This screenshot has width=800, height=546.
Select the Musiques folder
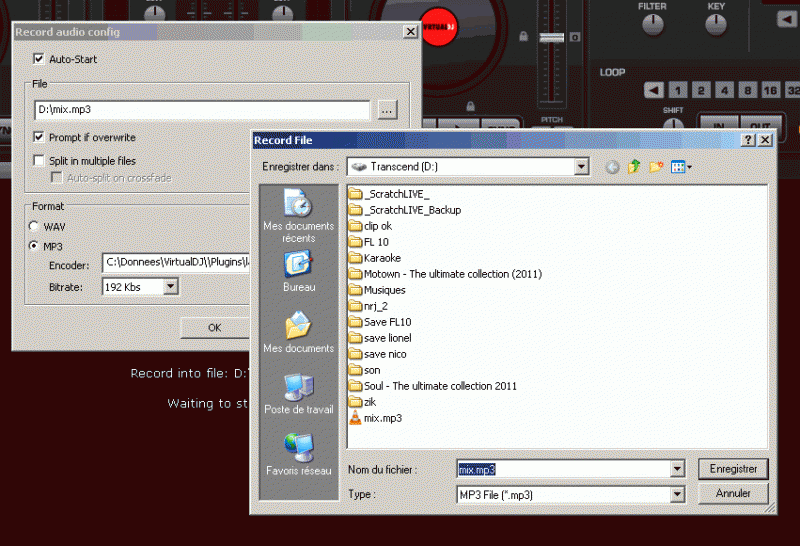click(378, 290)
